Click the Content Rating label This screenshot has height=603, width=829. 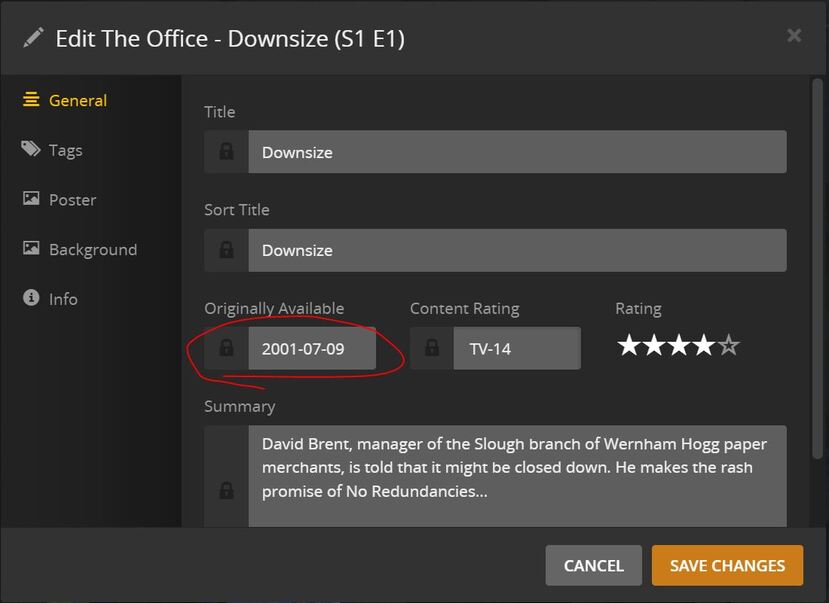tap(464, 308)
